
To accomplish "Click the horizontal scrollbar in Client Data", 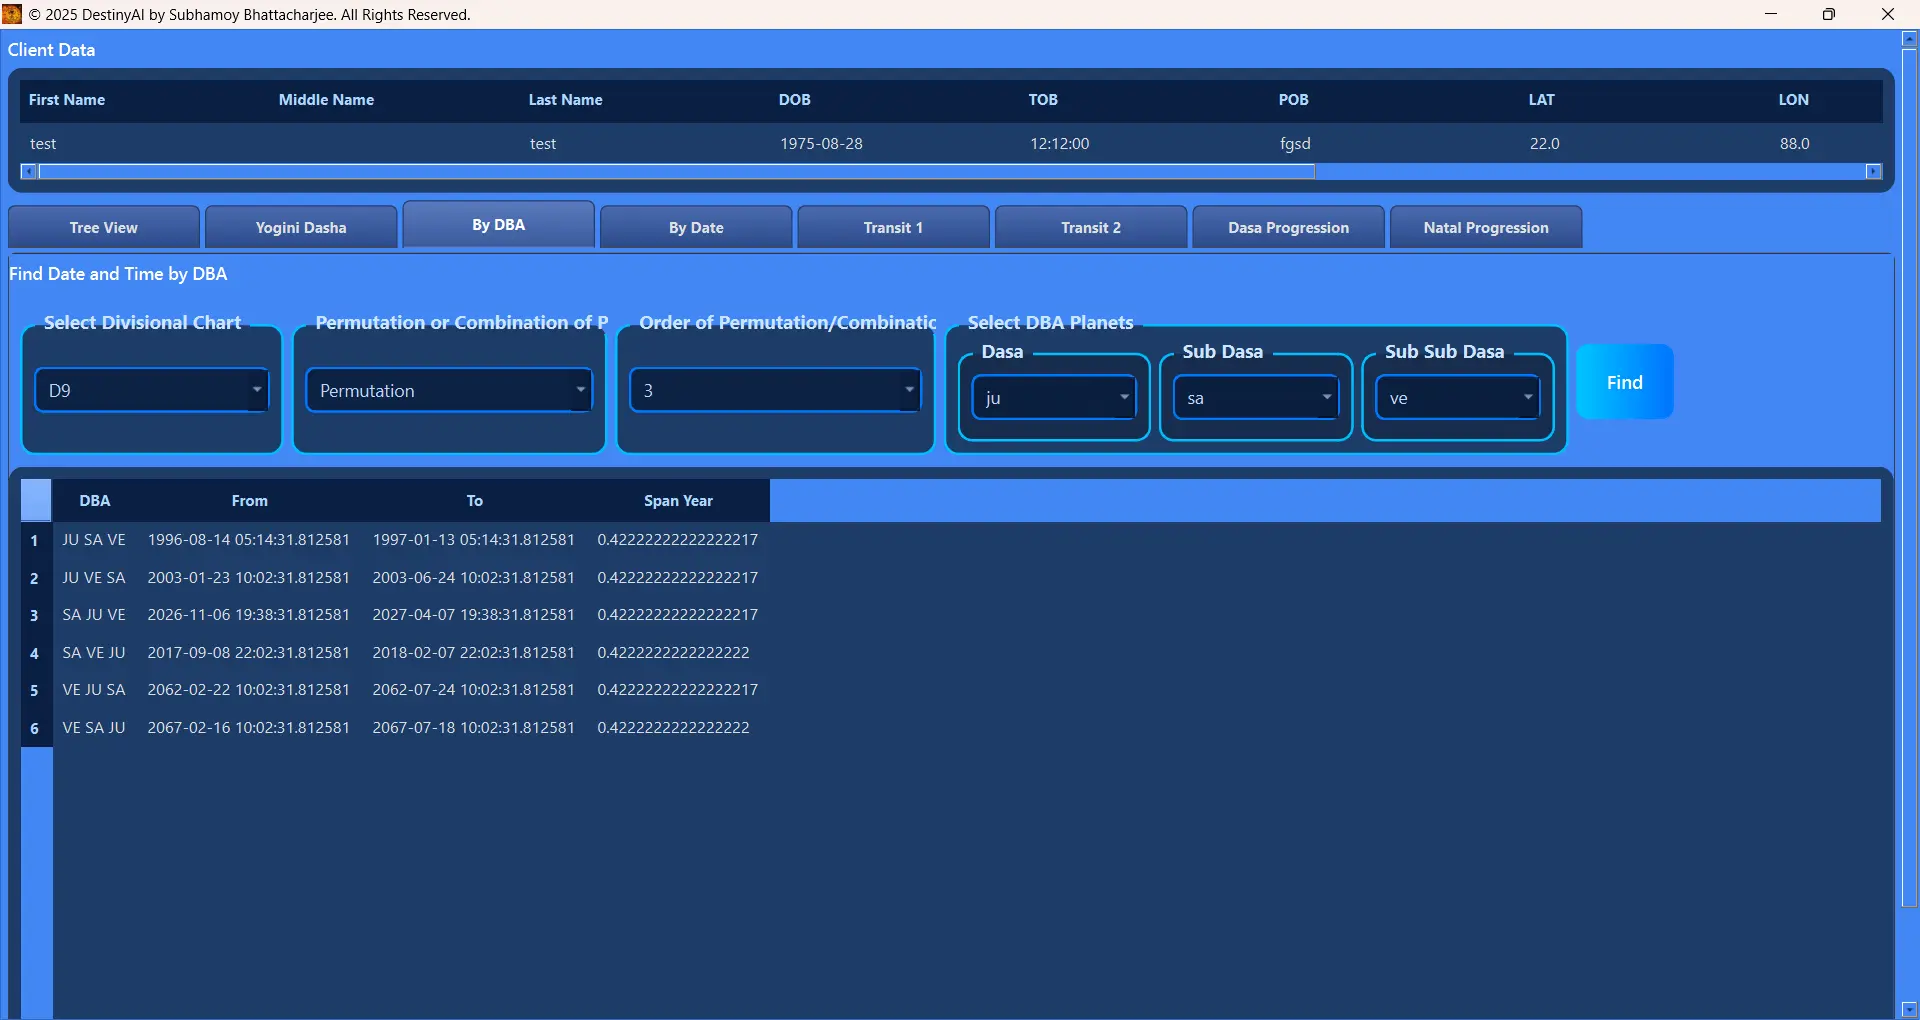I will 676,172.
